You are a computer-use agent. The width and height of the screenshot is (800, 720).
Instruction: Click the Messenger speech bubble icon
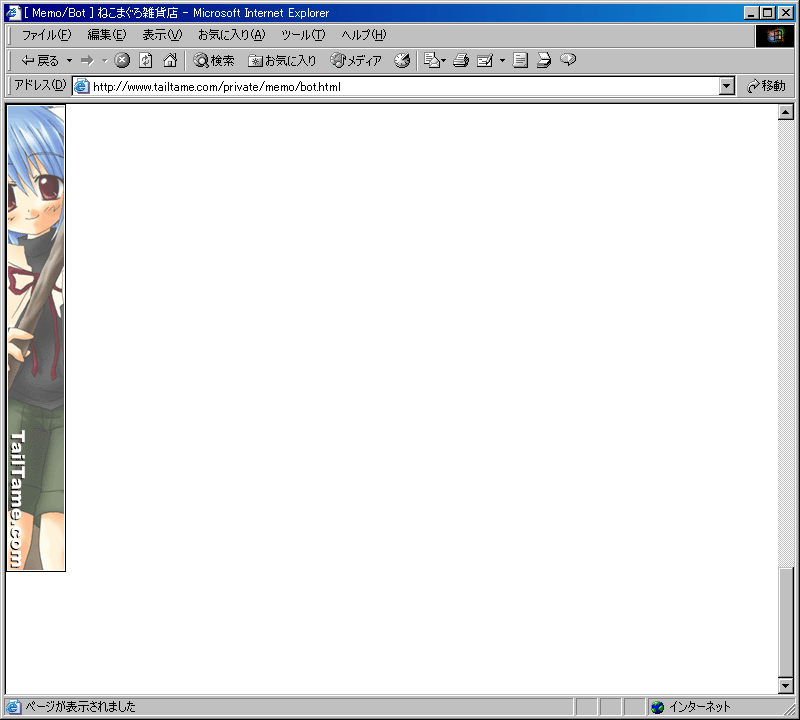coord(568,60)
